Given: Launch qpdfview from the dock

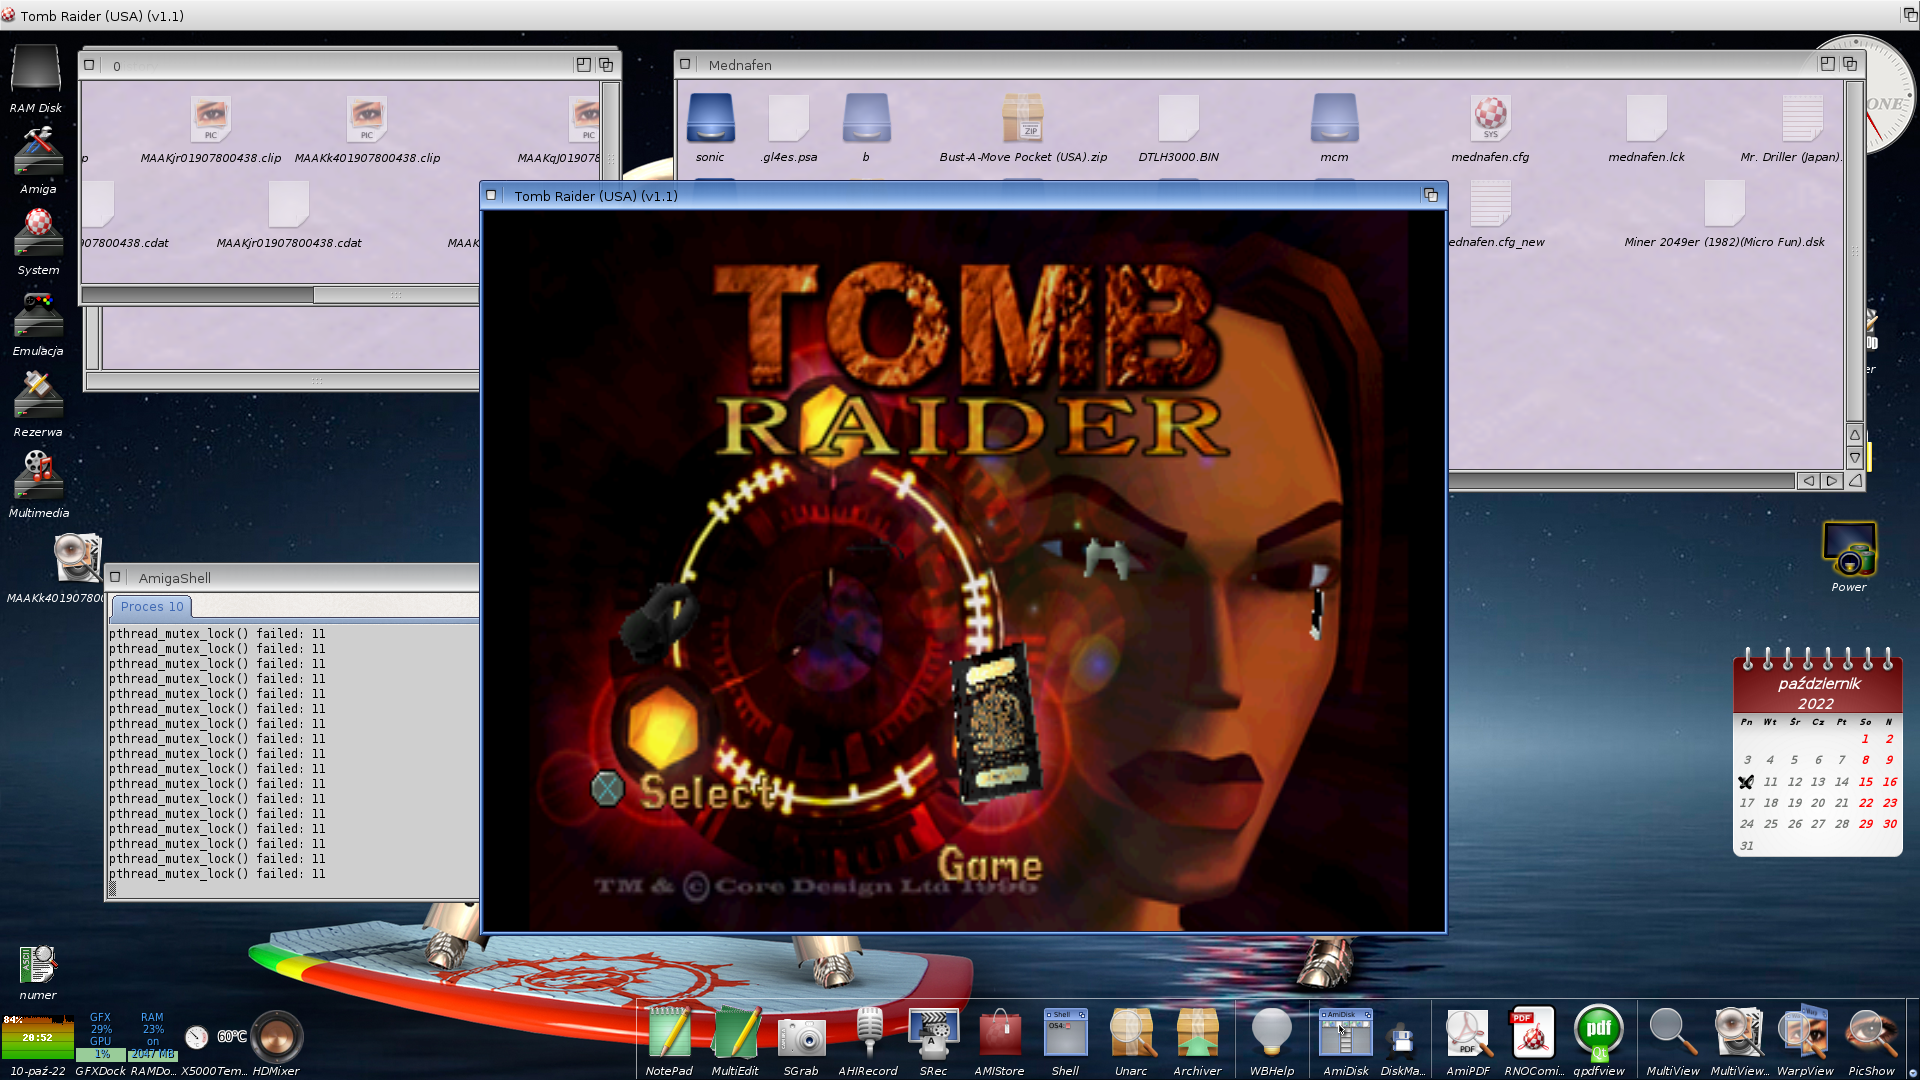Looking at the screenshot, I should click(x=1599, y=1040).
